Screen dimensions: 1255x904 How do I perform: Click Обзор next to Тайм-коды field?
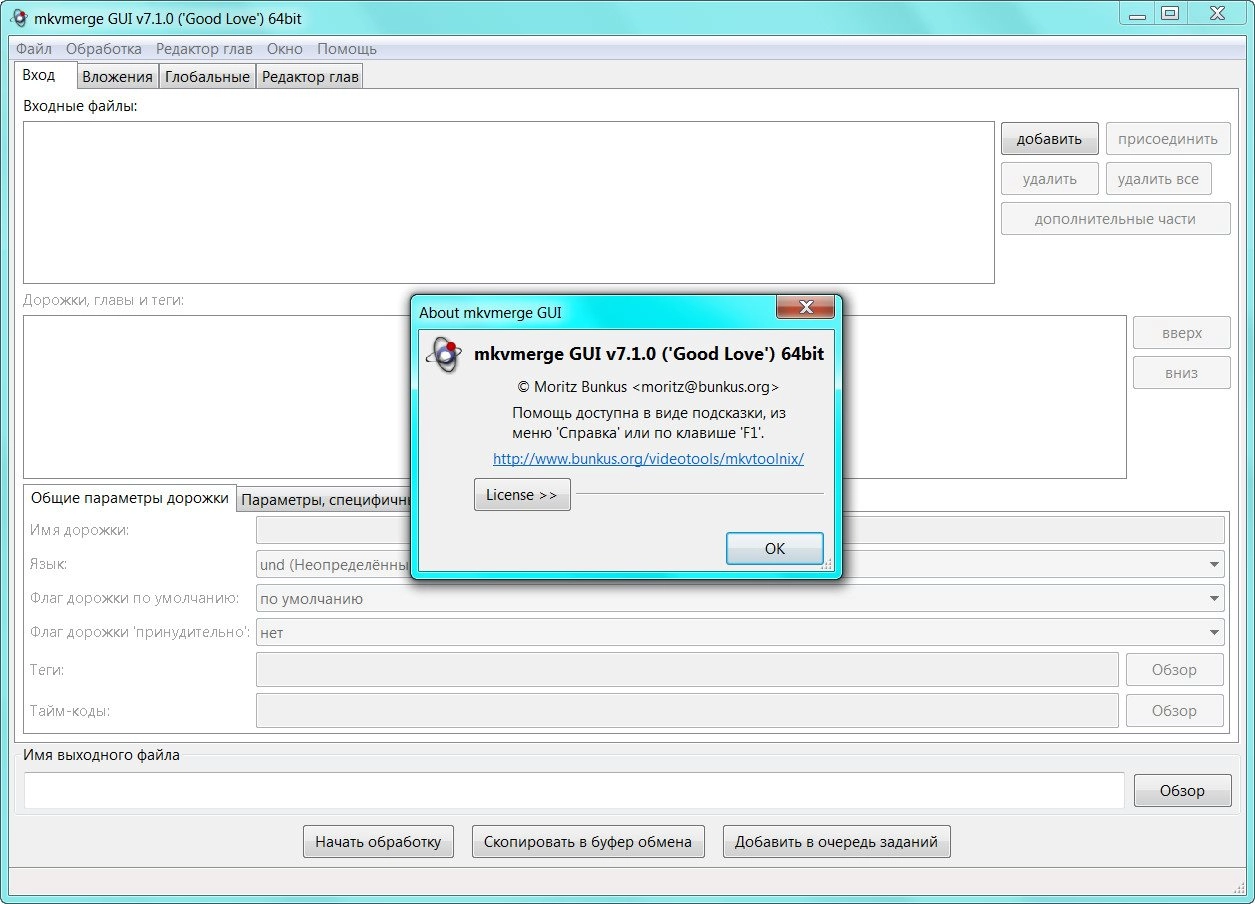[1174, 711]
